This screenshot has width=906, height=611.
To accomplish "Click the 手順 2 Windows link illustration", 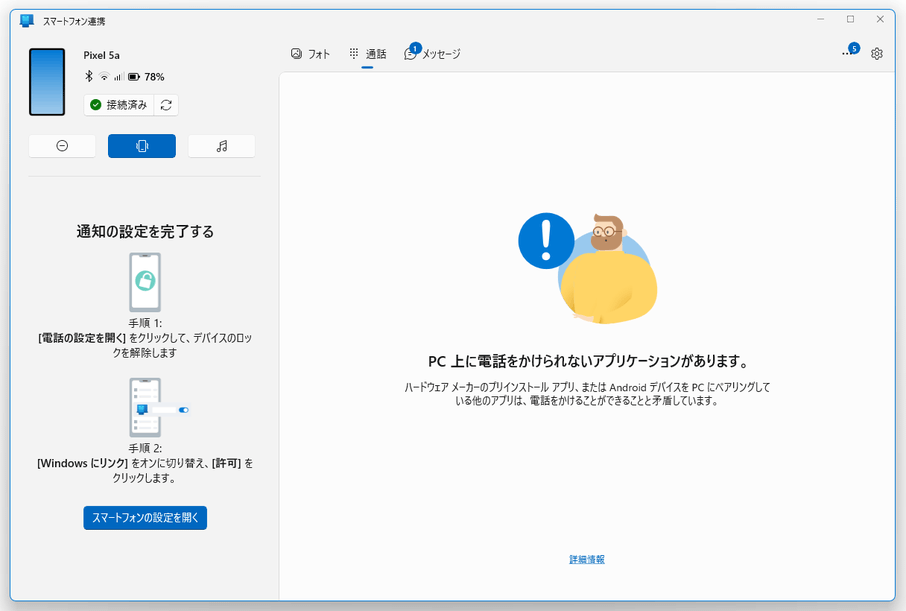I will [x=159, y=408].
